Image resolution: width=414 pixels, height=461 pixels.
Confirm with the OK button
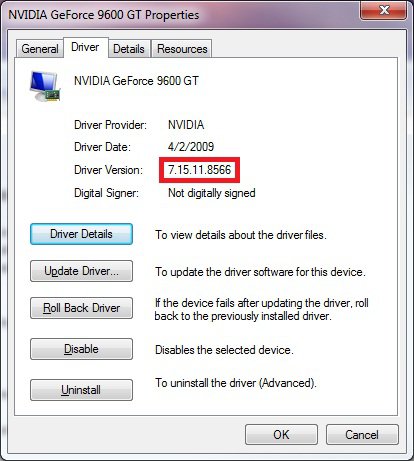(x=281, y=435)
